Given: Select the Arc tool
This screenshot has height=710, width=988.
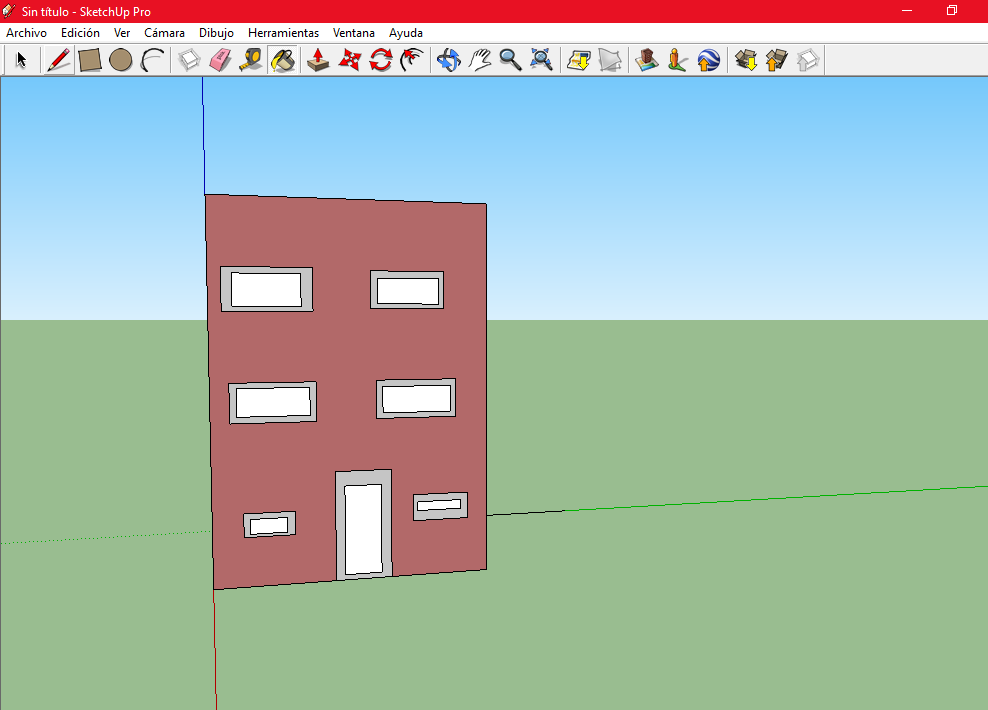Looking at the screenshot, I should 152,61.
